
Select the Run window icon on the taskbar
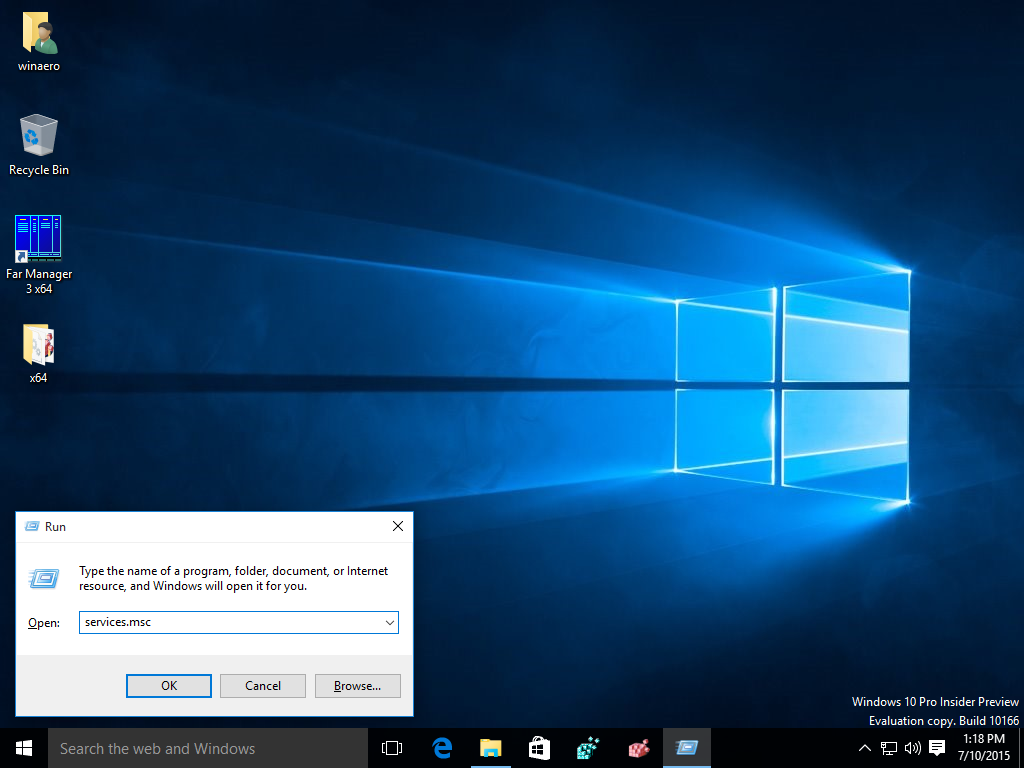pyautogui.click(x=686, y=747)
